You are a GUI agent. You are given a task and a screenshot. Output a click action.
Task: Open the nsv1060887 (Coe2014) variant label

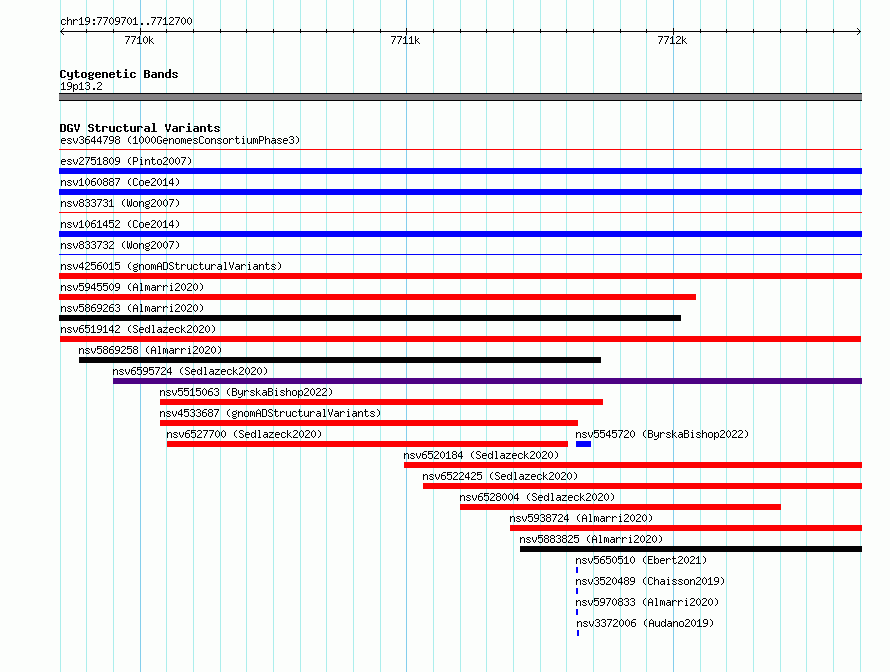[120, 182]
